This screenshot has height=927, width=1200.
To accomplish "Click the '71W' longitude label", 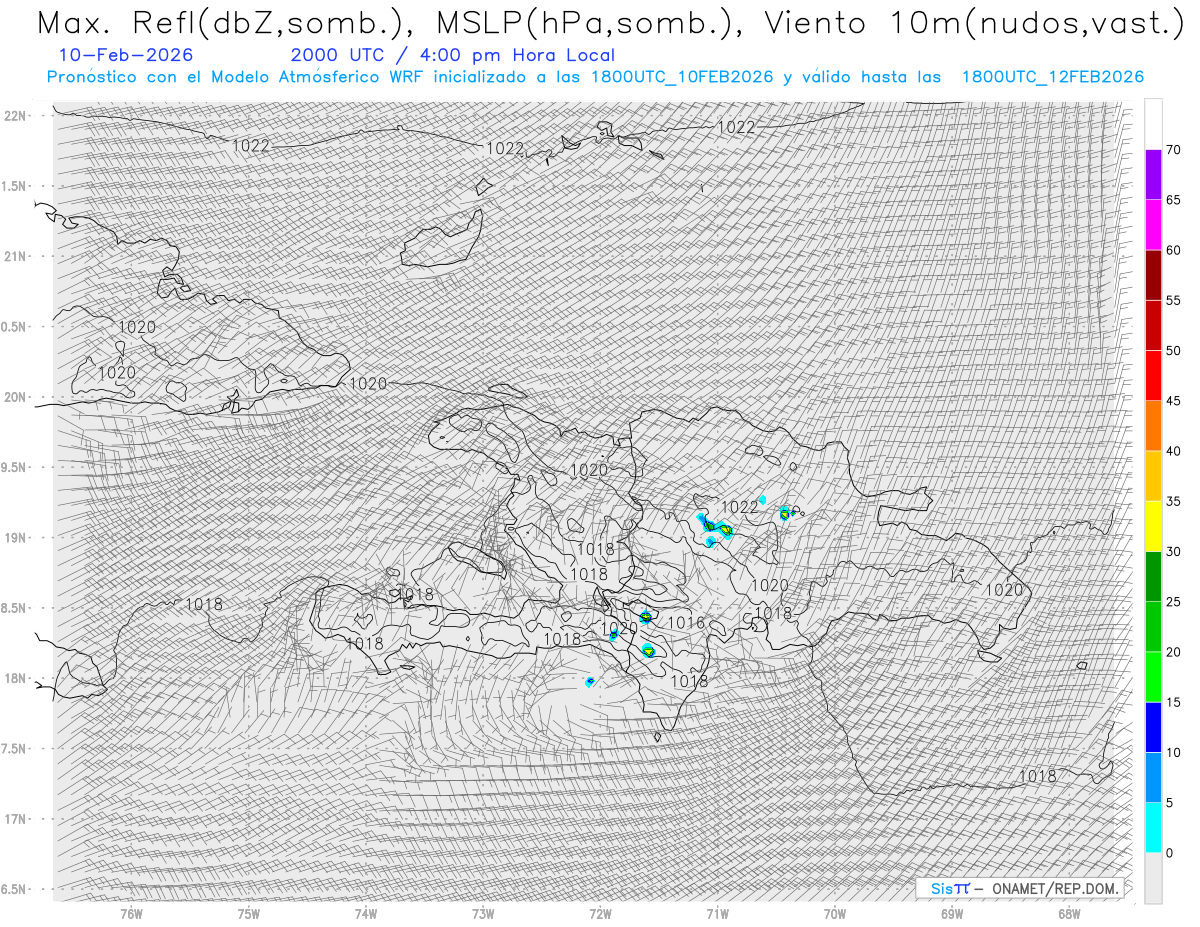I will [717, 913].
